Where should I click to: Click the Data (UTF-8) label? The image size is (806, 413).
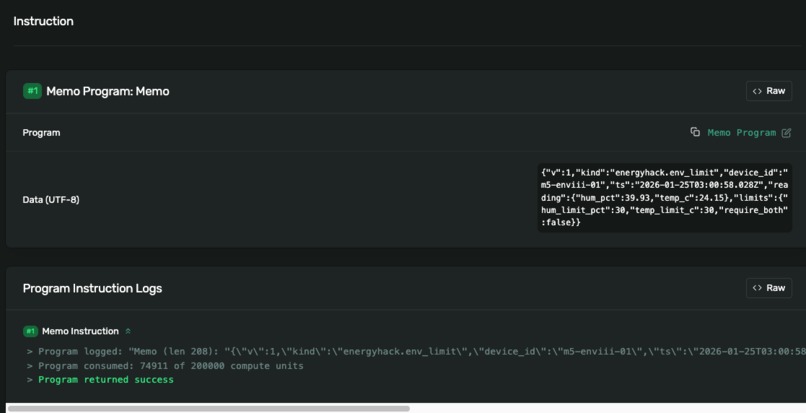(x=51, y=200)
